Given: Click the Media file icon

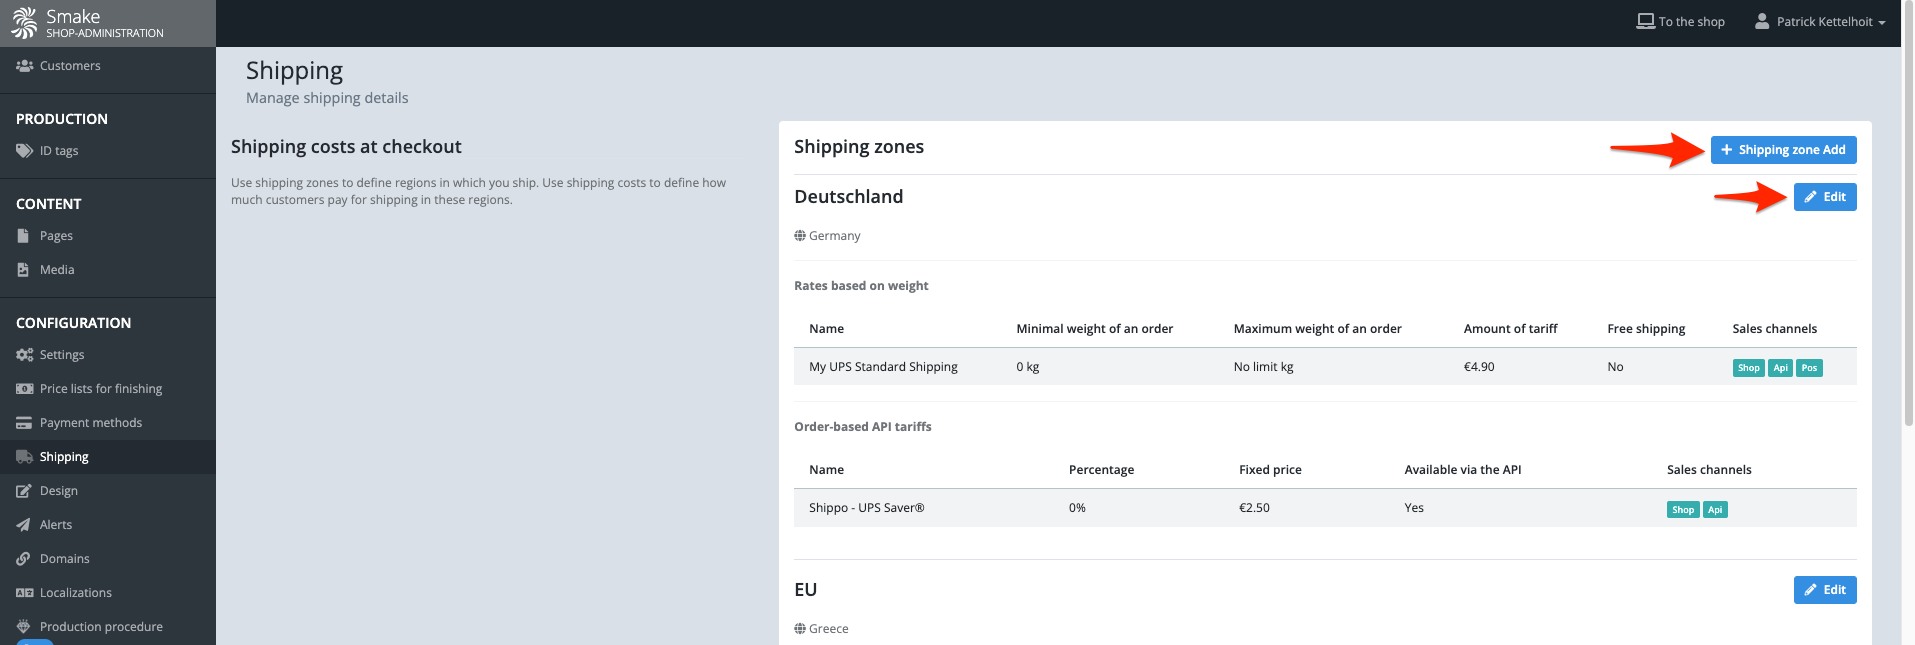Looking at the screenshot, I should click(x=23, y=270).
